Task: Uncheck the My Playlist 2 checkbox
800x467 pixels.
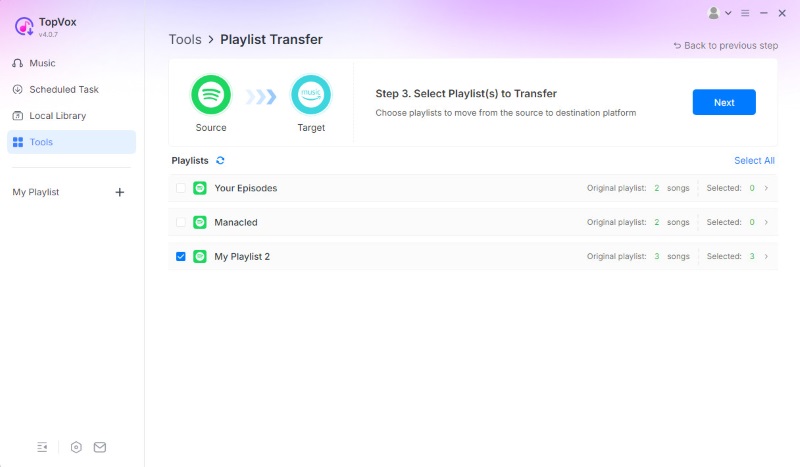Action: pos(181,256)
